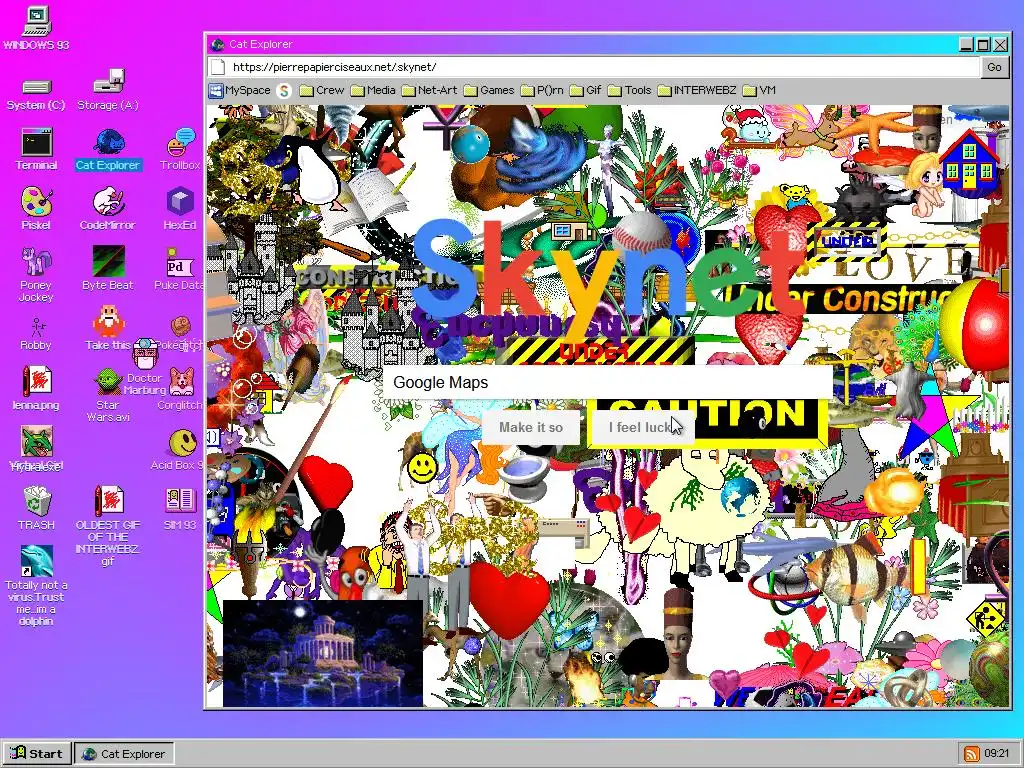Expand the INTERWEBZ bookmarks folder

click(697, 90)
